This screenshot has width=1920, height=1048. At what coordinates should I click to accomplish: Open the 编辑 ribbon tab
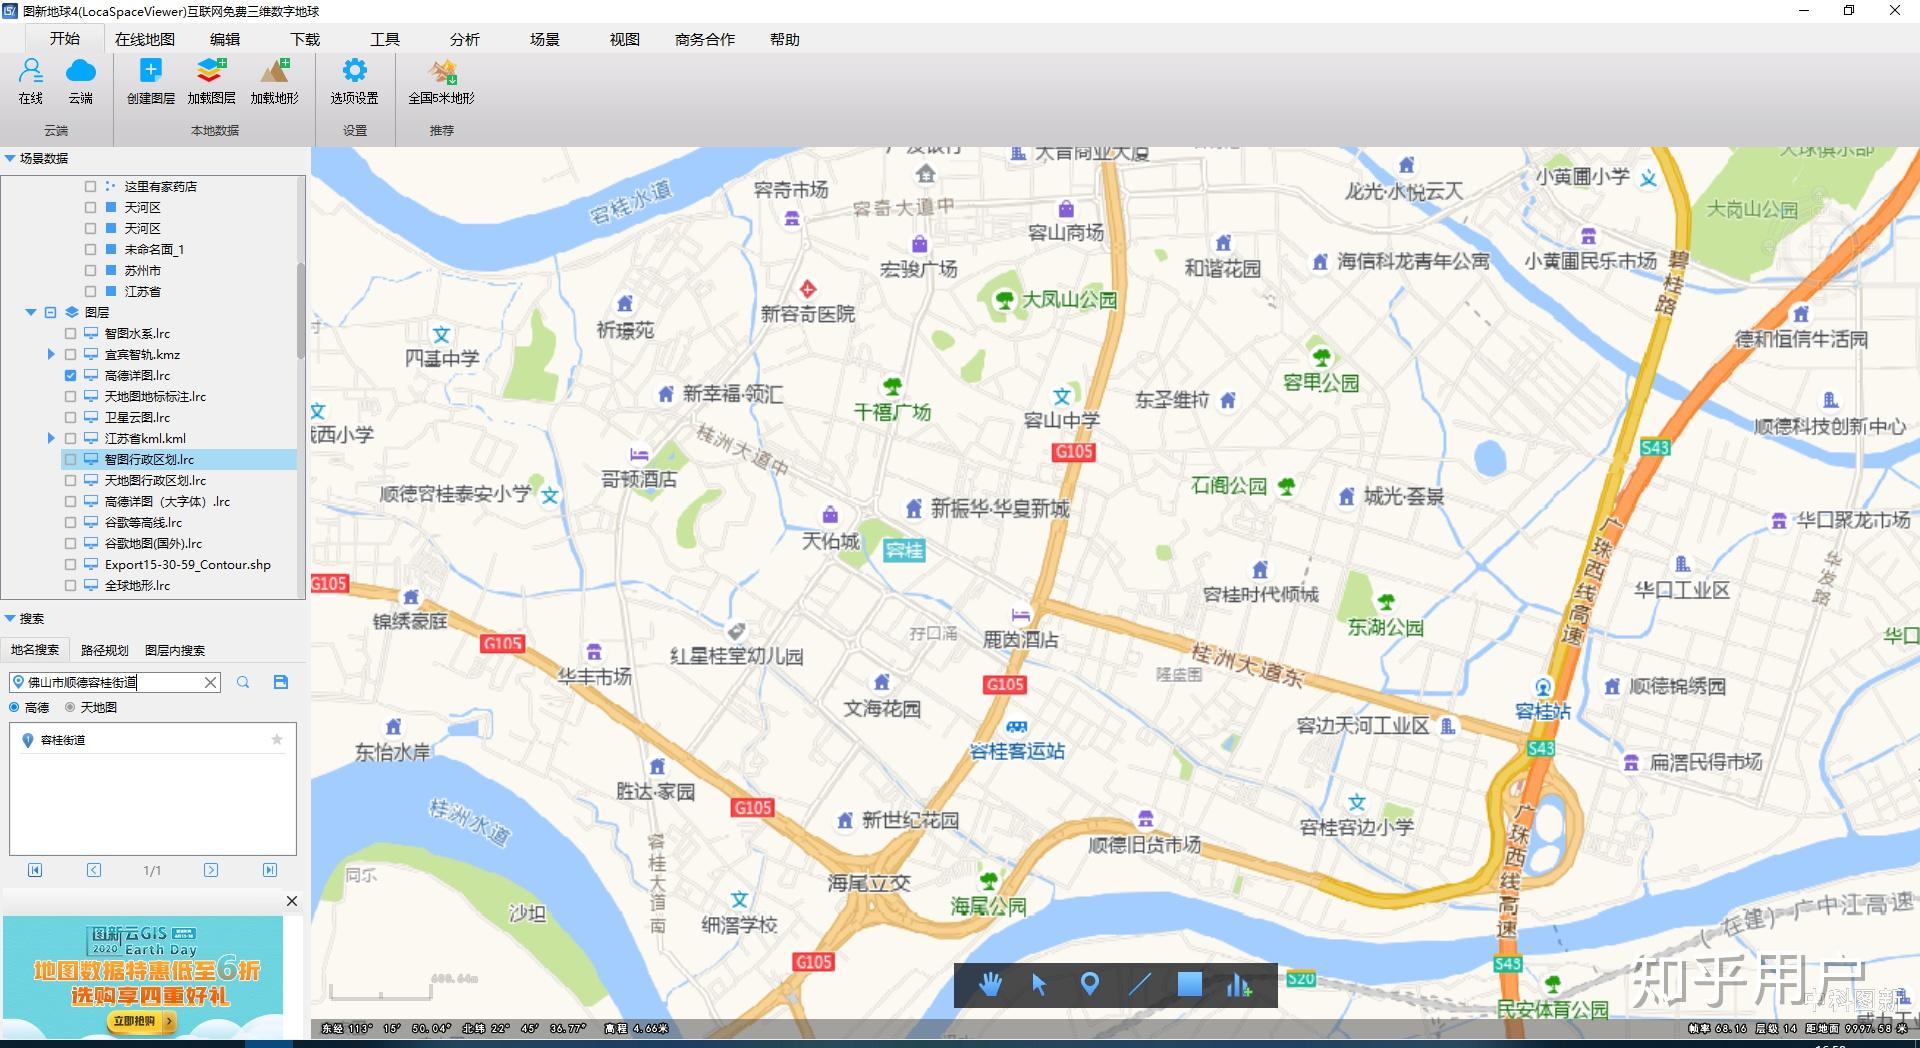(x=225, y=39)
